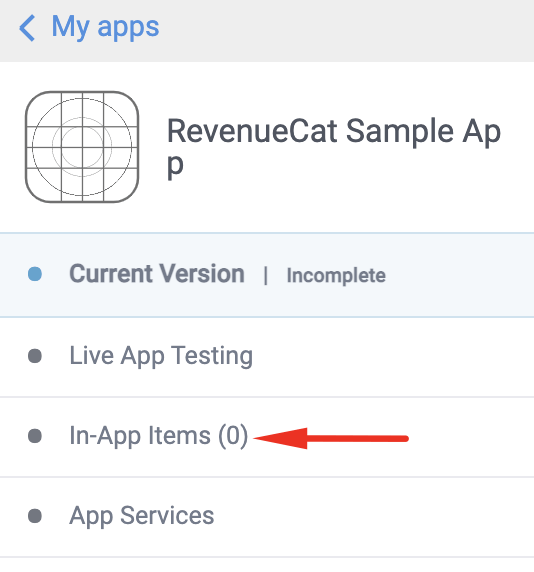Viewport: 534px width, 572px height.
Task: Click the gray dot beside App Services
Action: point(35,516)
